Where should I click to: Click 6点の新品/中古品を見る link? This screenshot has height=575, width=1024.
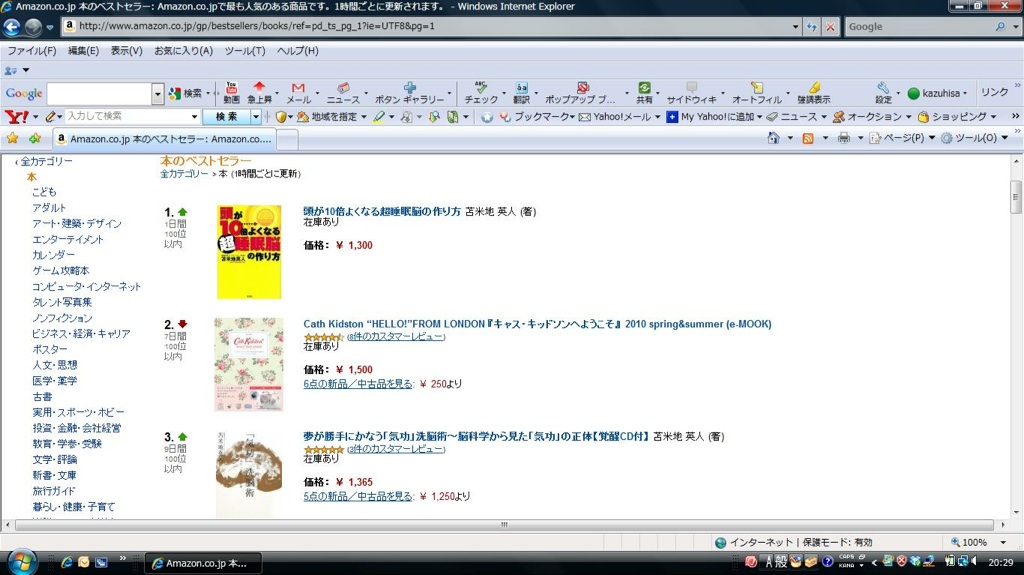[358, 384]
